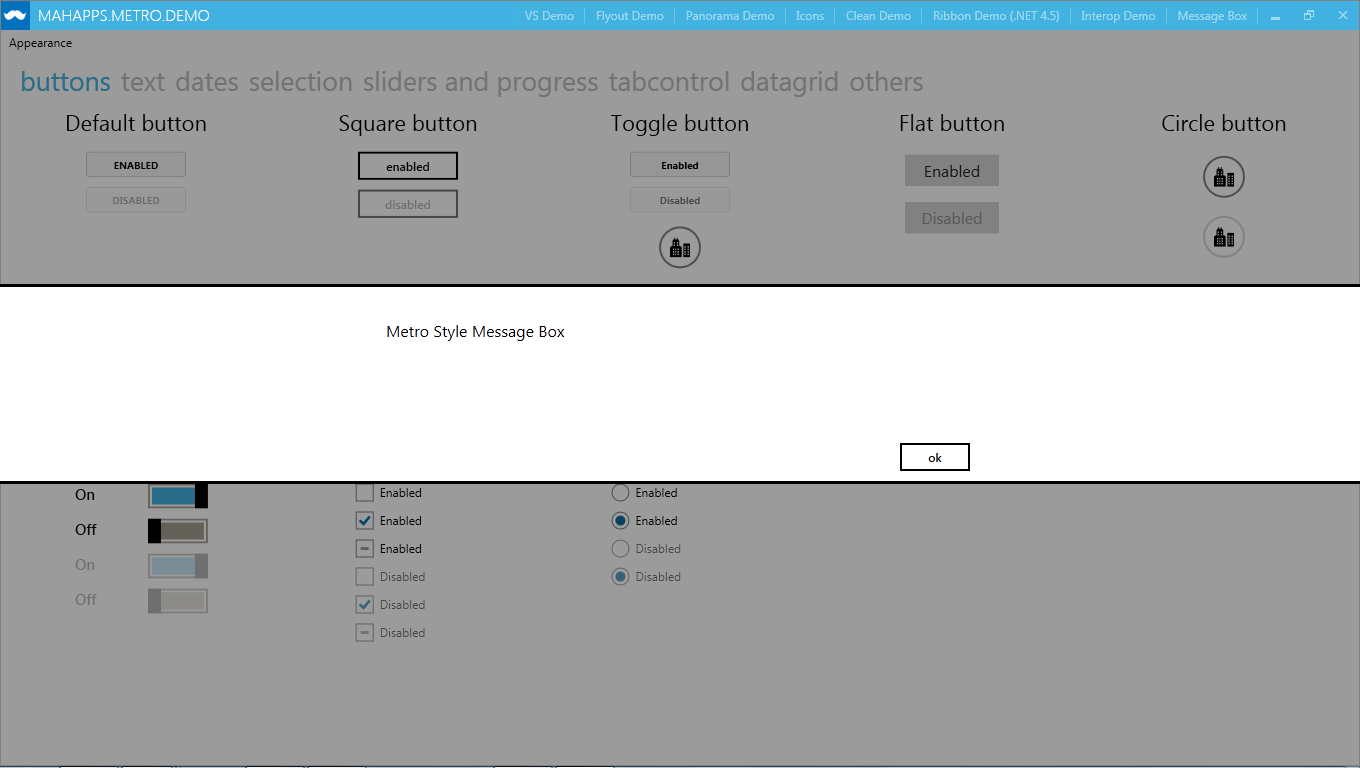
Task: Click the Default button heading
Action: pos(136,124)
